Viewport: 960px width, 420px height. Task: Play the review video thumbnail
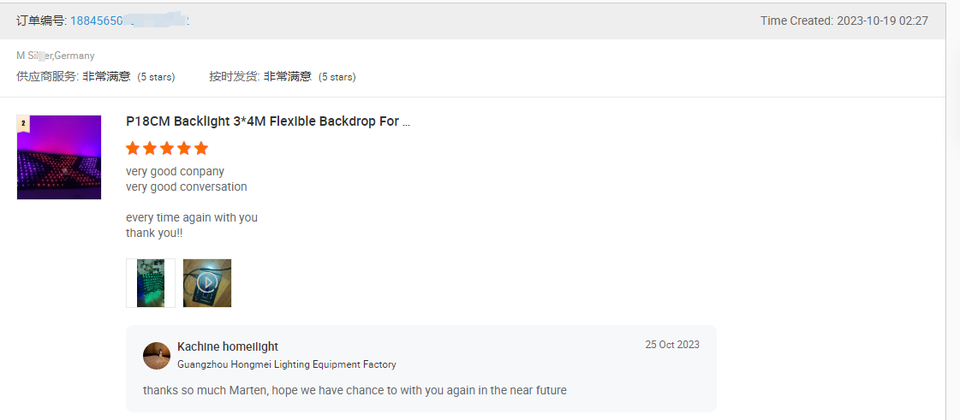207,283
